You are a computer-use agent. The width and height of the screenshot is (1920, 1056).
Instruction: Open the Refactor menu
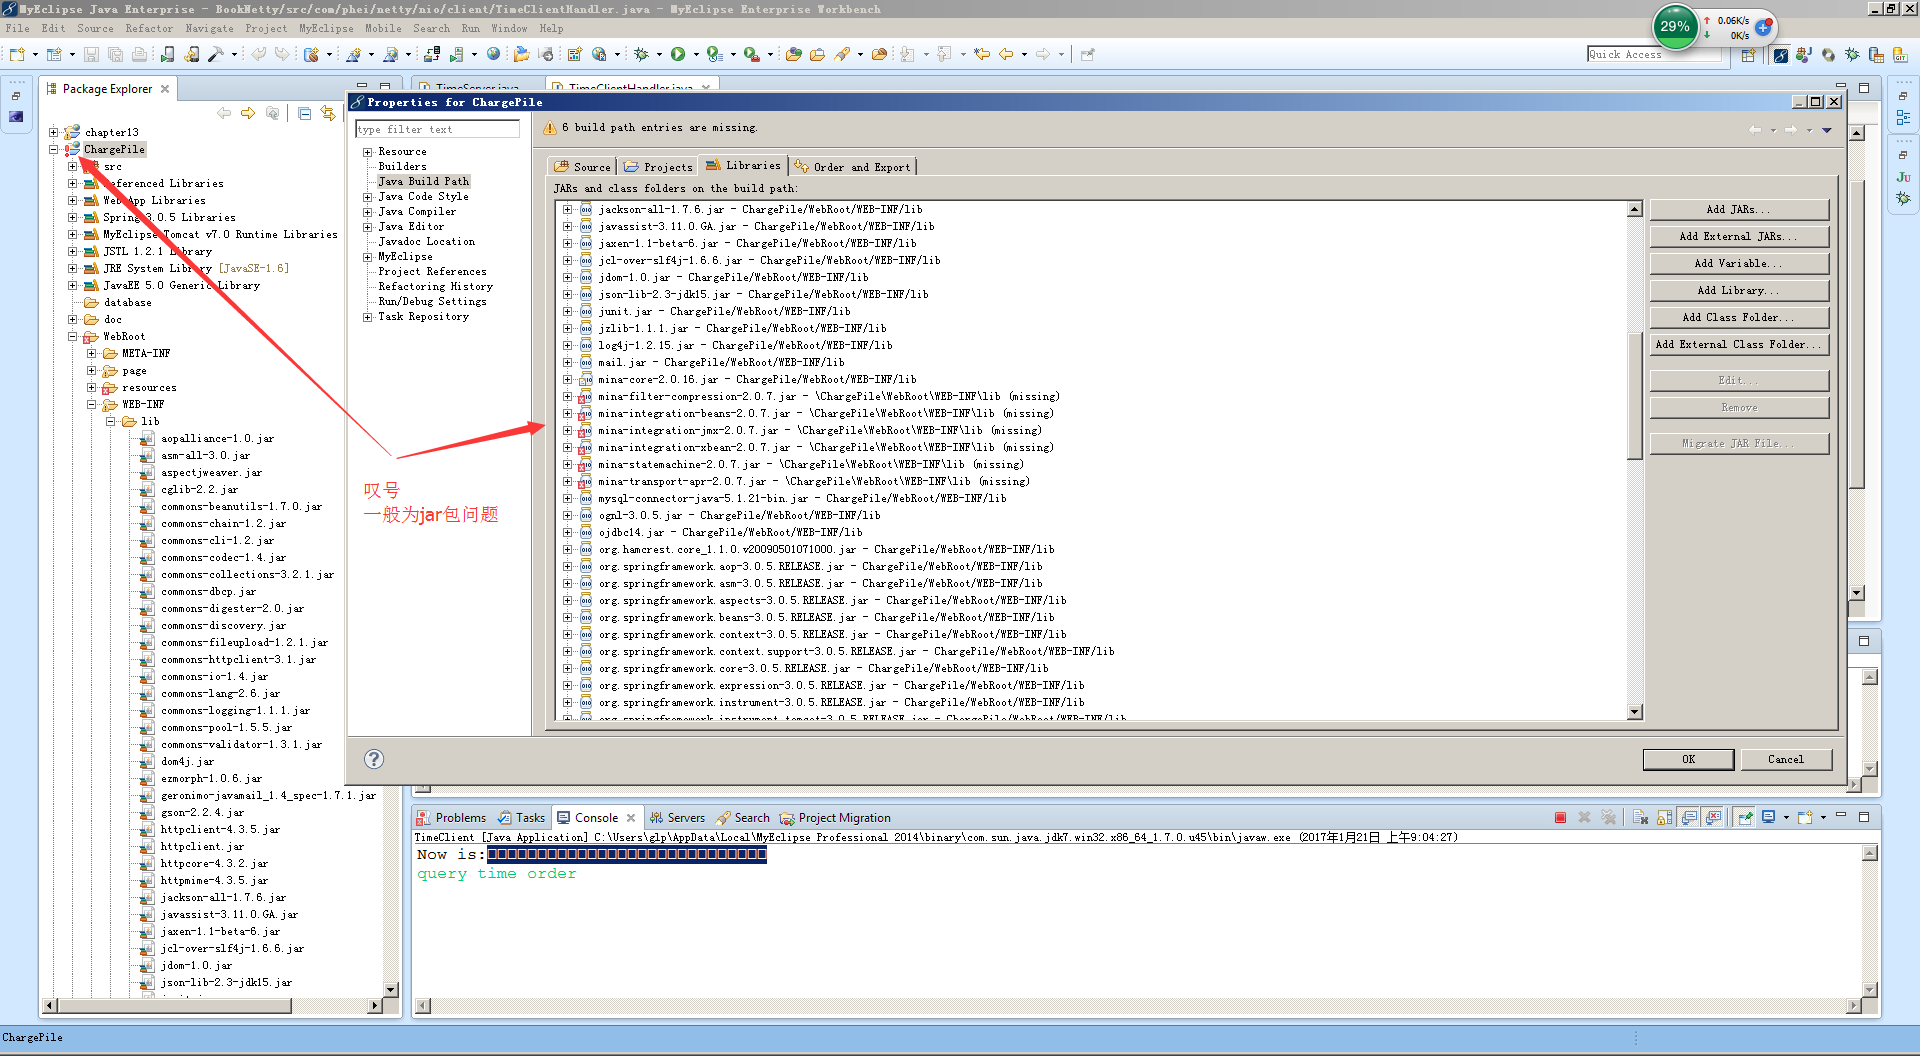point(148,28)
